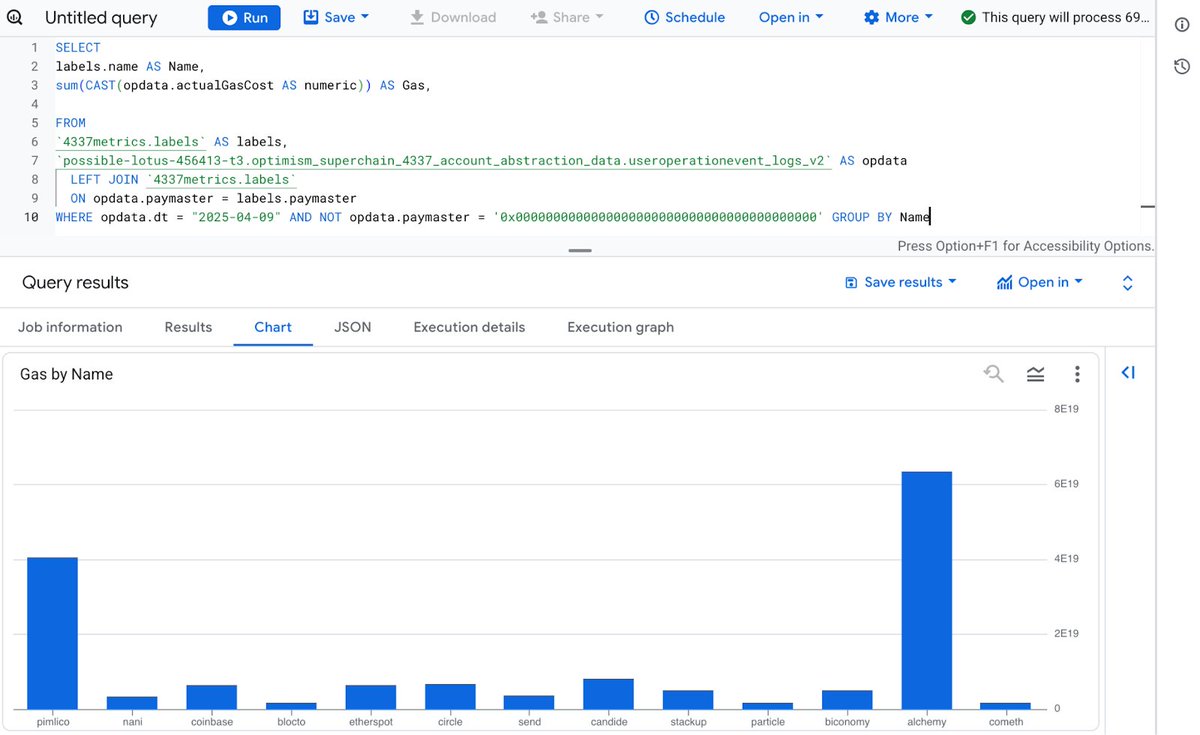This screenshot has width=1200, height=735.
Task: Open the More settings dropdown
Action: tap(898, 17)
